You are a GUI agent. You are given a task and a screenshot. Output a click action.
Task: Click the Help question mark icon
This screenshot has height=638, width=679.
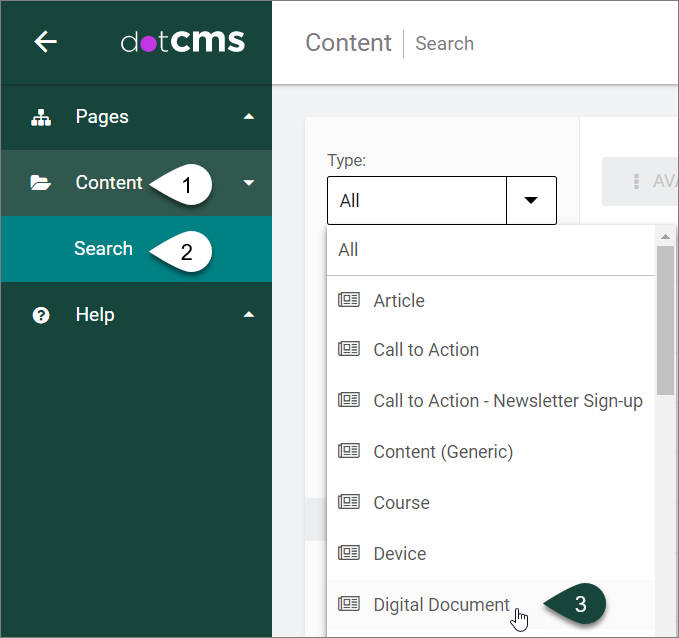41,315
